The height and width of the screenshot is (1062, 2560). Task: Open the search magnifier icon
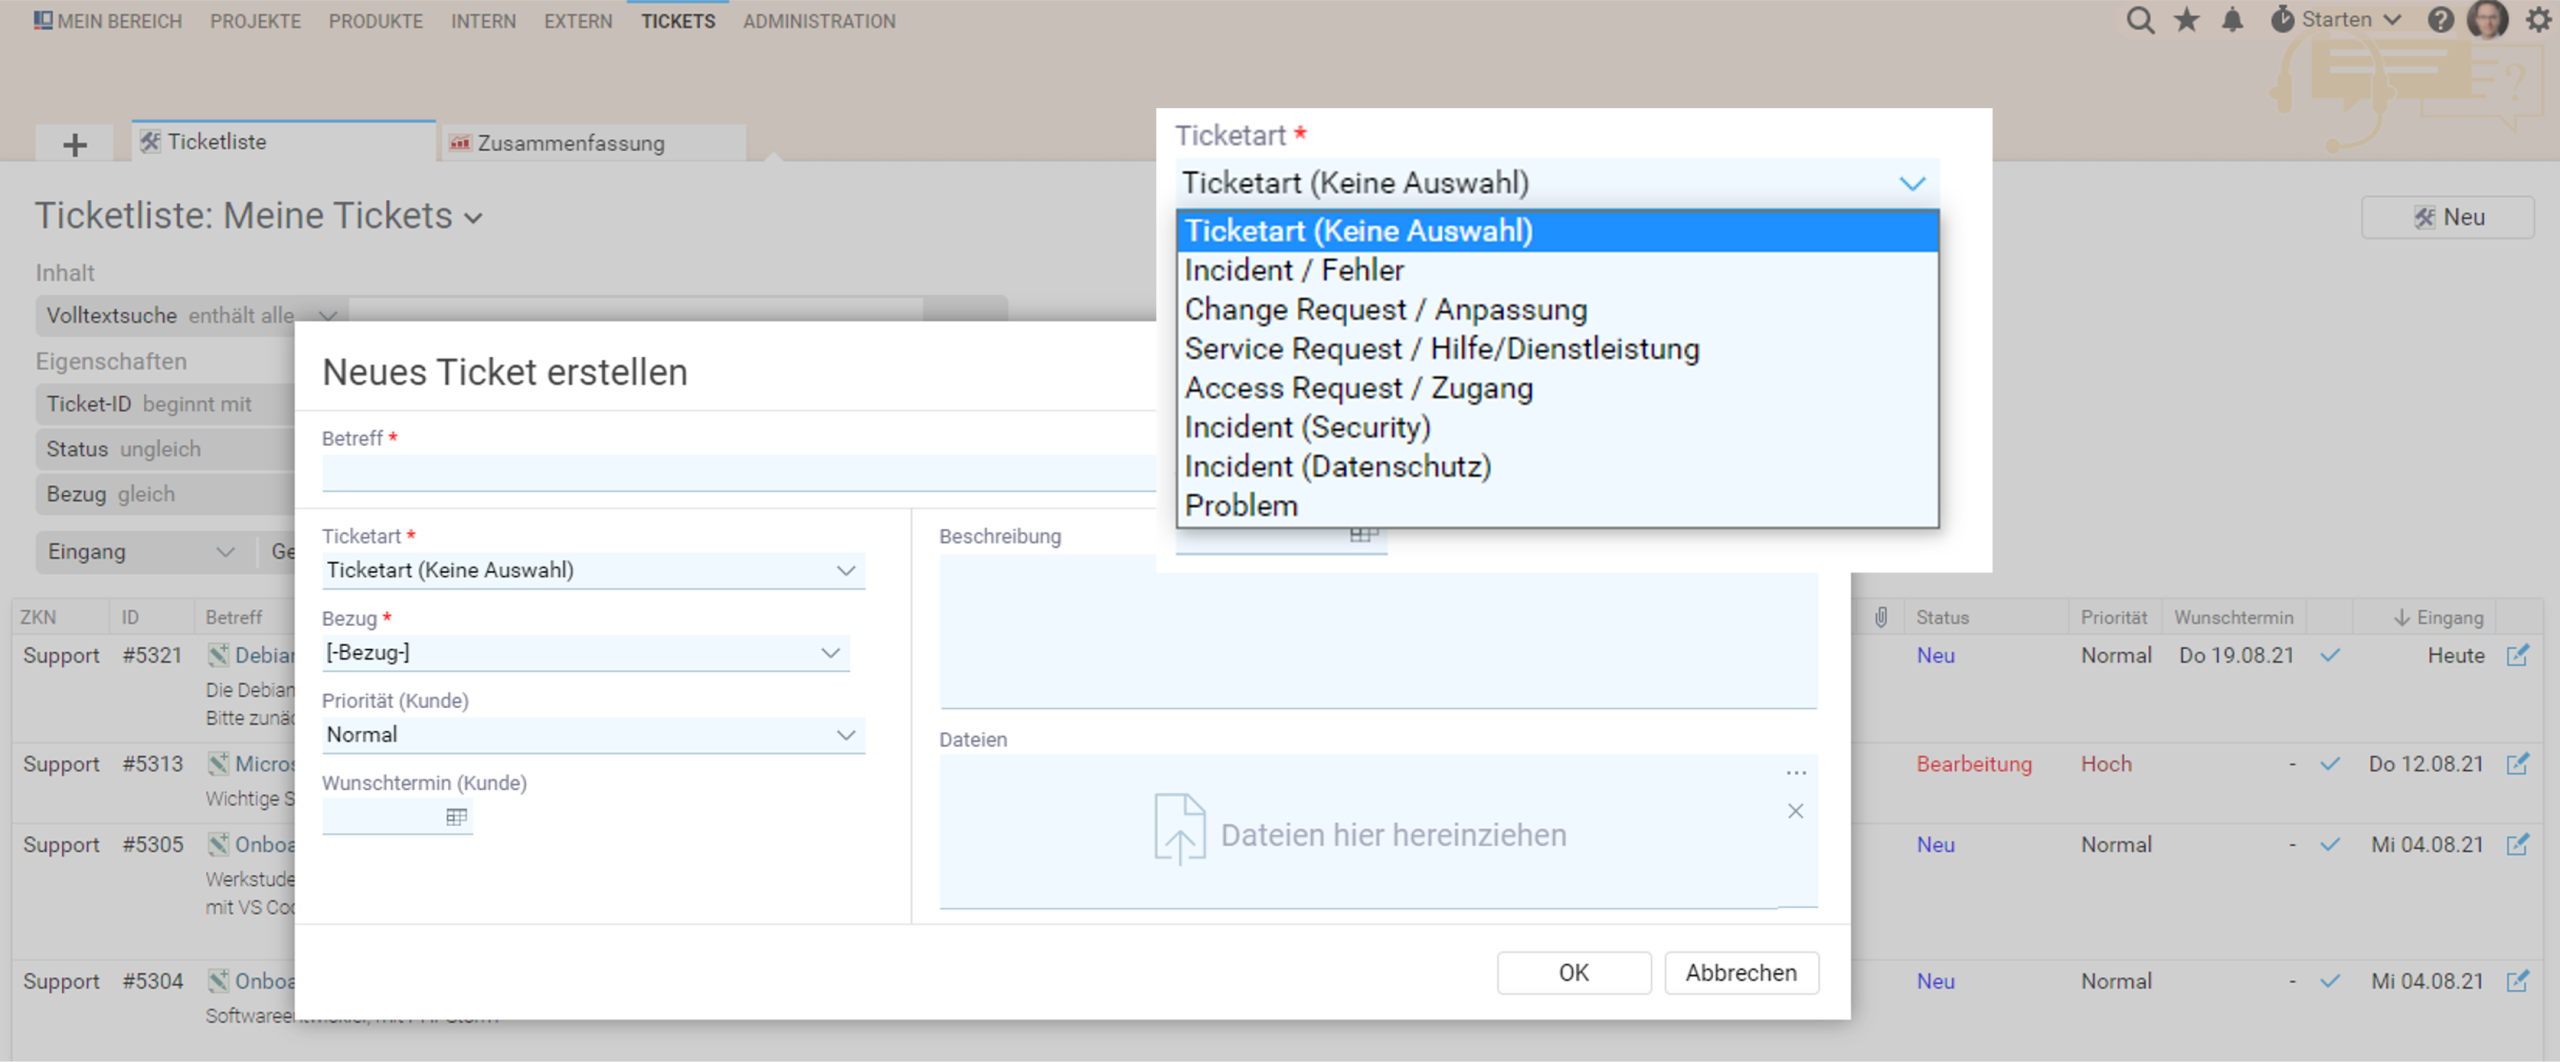pos(2139,21)
